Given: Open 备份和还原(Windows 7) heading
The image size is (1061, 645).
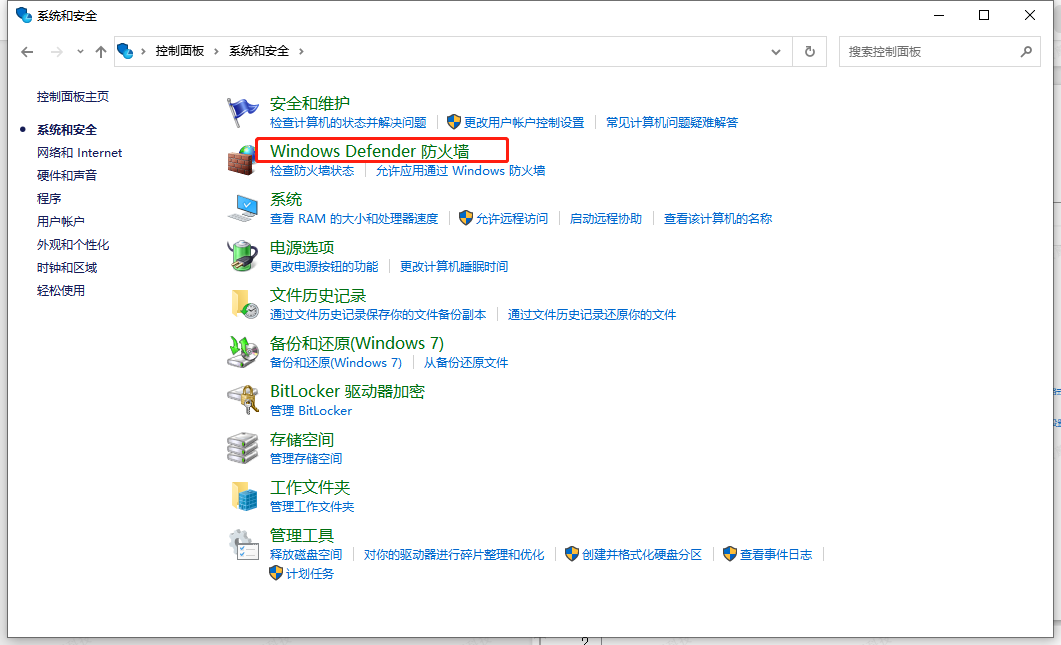Looking at the screenshot, I should pos(357,344).
